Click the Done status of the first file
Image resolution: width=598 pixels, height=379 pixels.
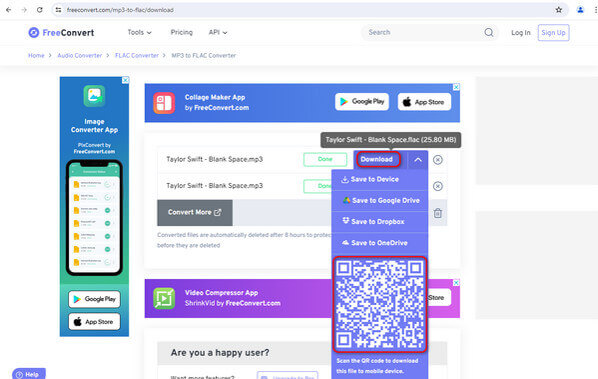pyautogui.click(x=325, y=159)
